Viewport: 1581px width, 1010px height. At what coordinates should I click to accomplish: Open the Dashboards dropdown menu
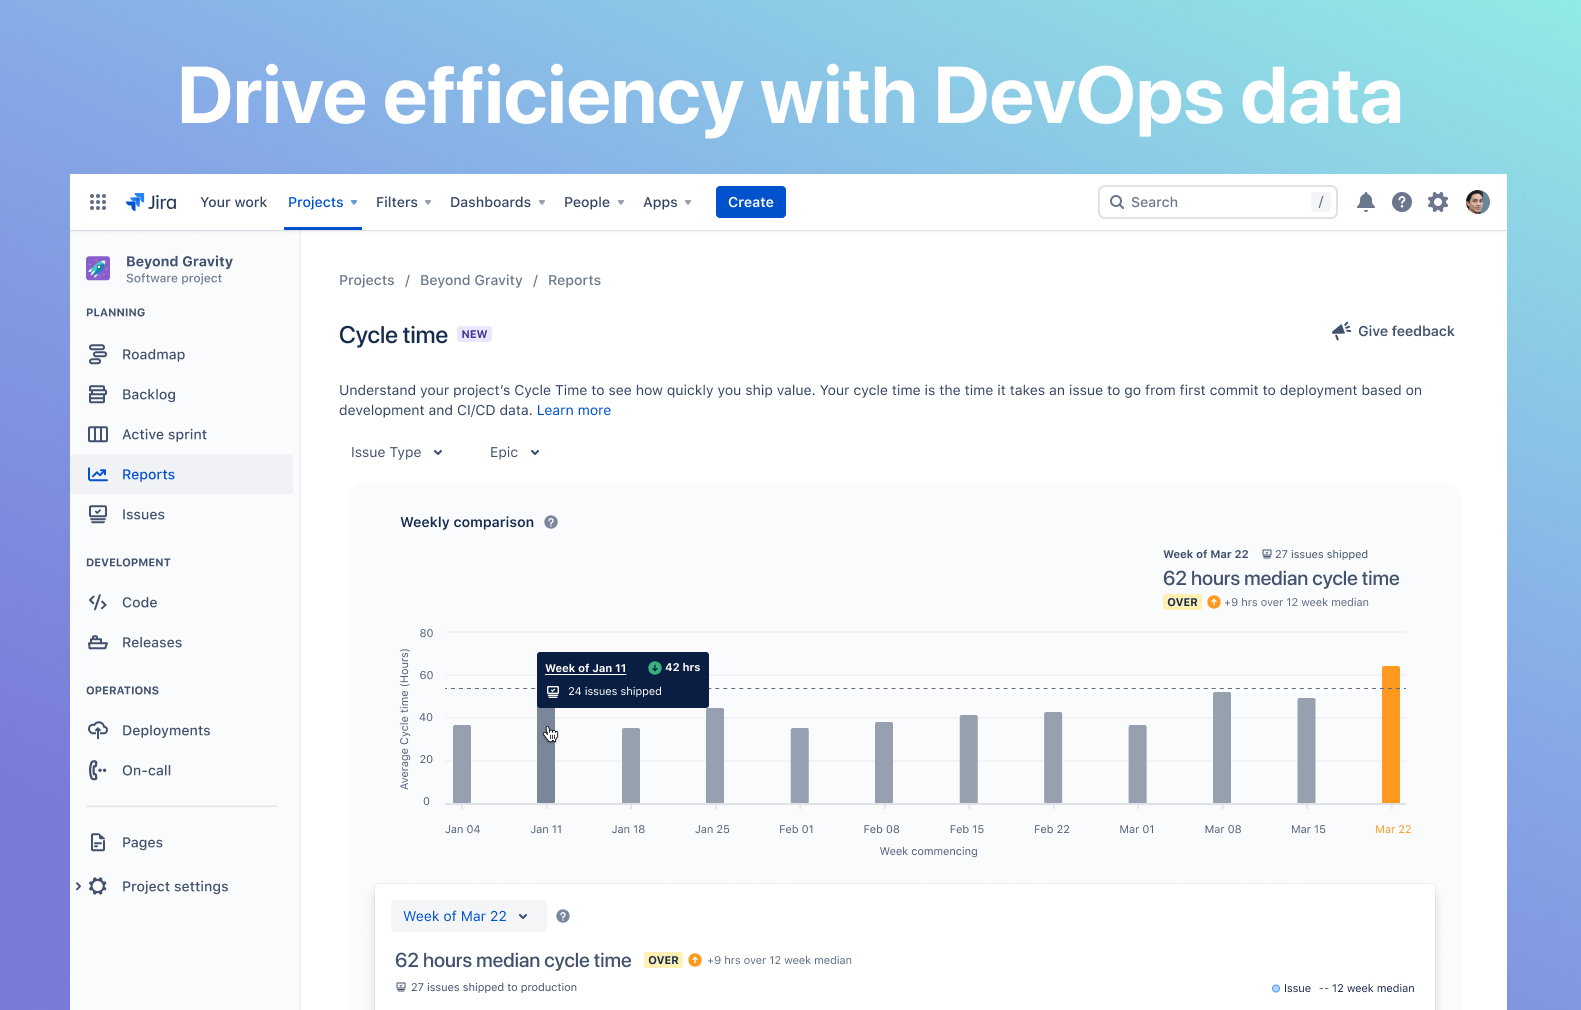(498, 202)
